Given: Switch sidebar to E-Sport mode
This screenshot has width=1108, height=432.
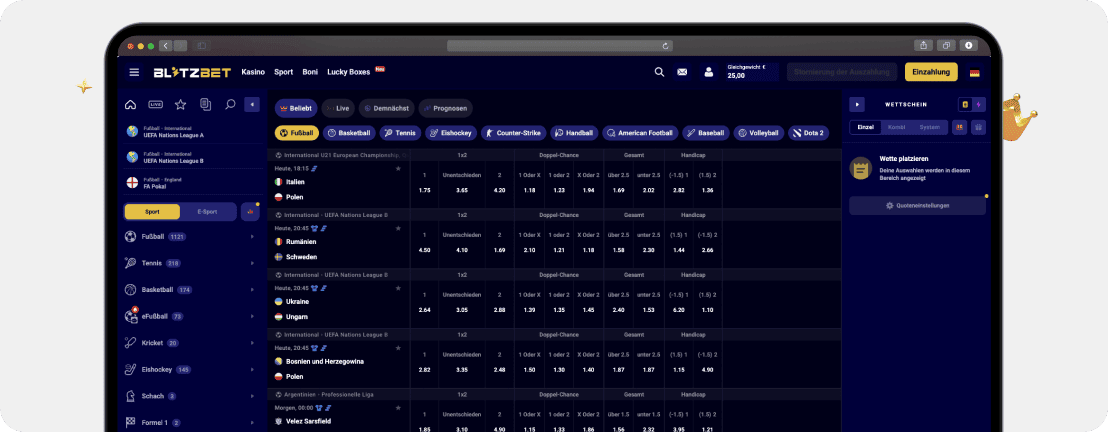Looking at the screenshot, I should pos(207,211).
